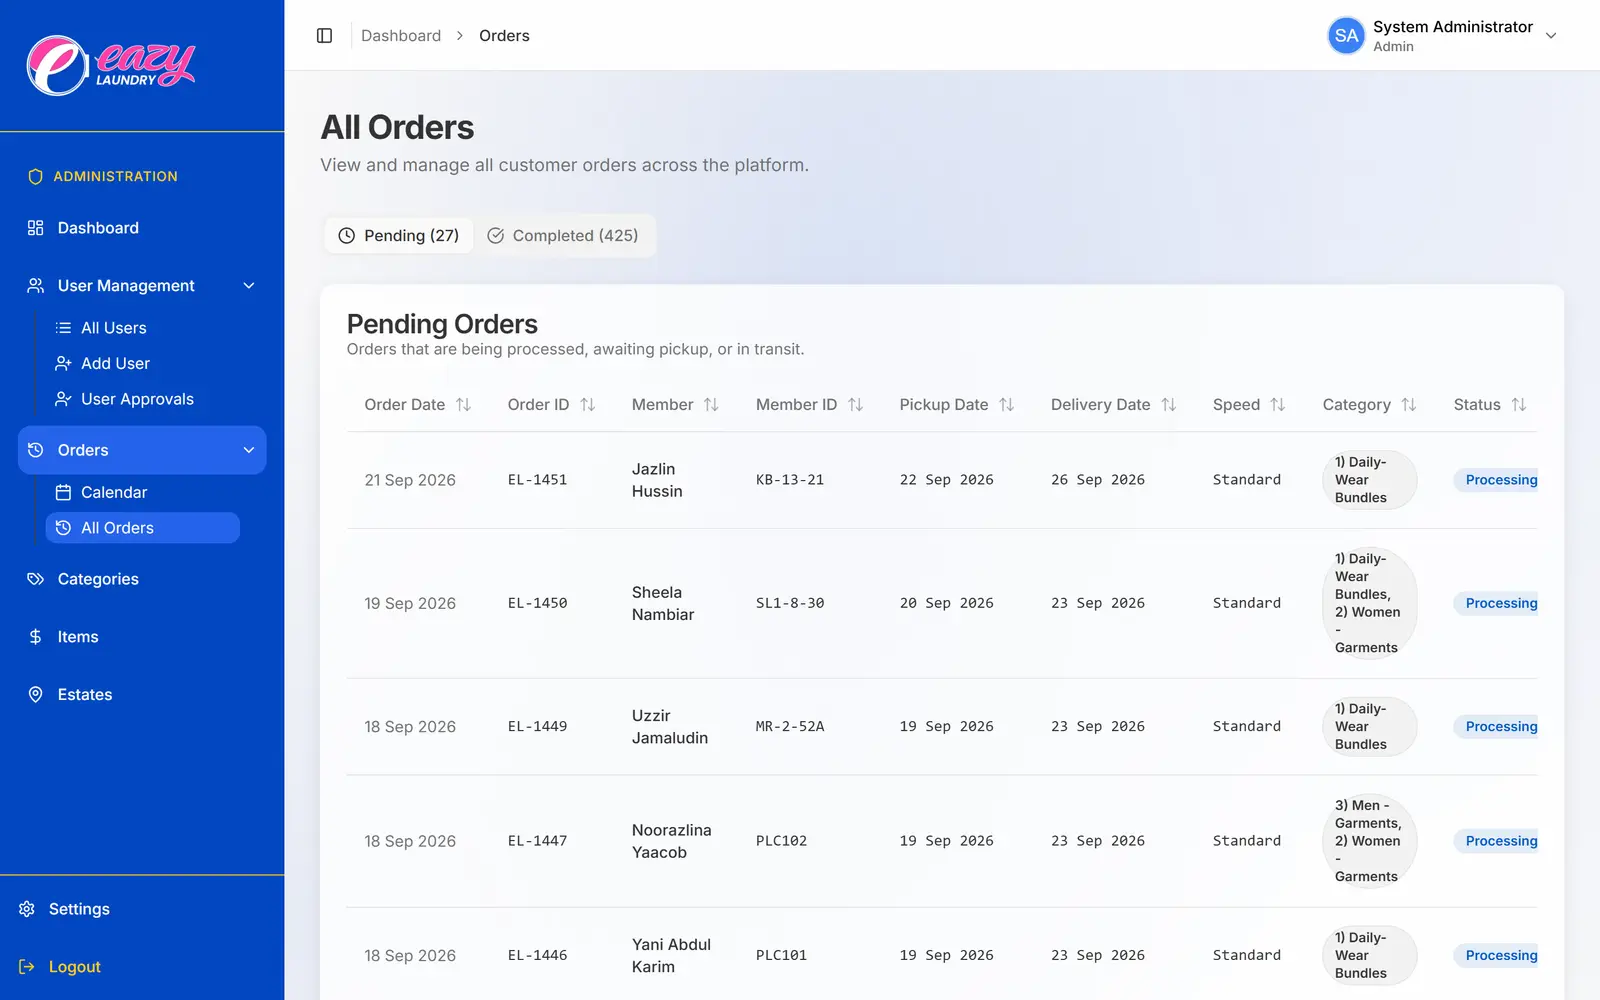
Task: Click Processing status for EL-1450
Action: pyautogui.click(x=1496, y=604)
